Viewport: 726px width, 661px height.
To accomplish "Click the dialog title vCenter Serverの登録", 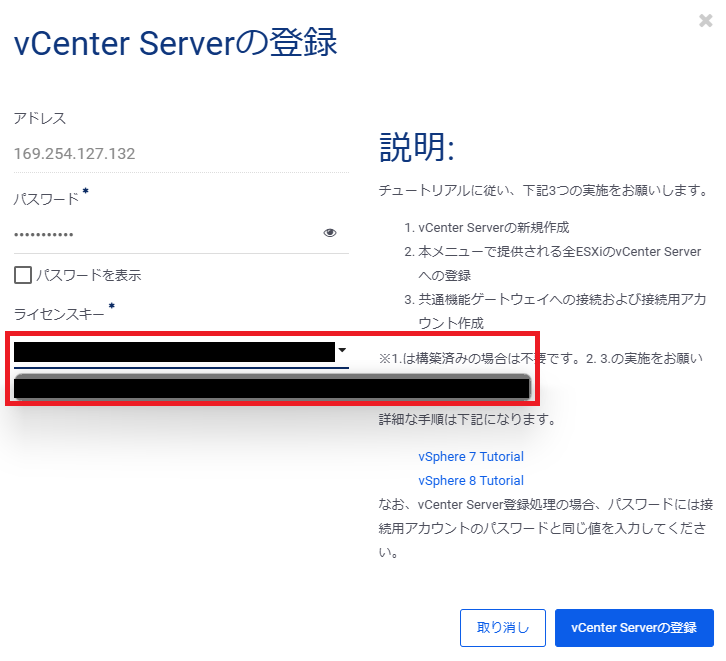I will coord(175,44).
